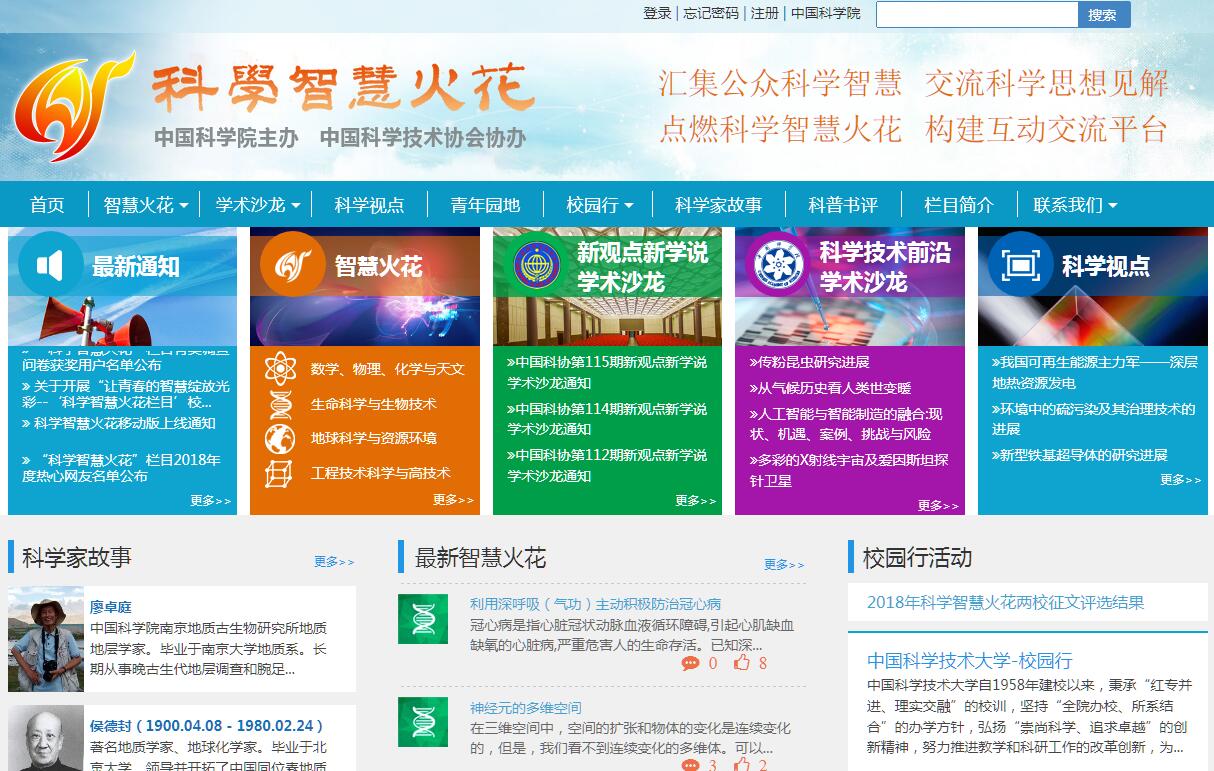
Task: Click the round emblem in 新观点新学说学术沙龙 banner
Action: (x=537, y=266)
